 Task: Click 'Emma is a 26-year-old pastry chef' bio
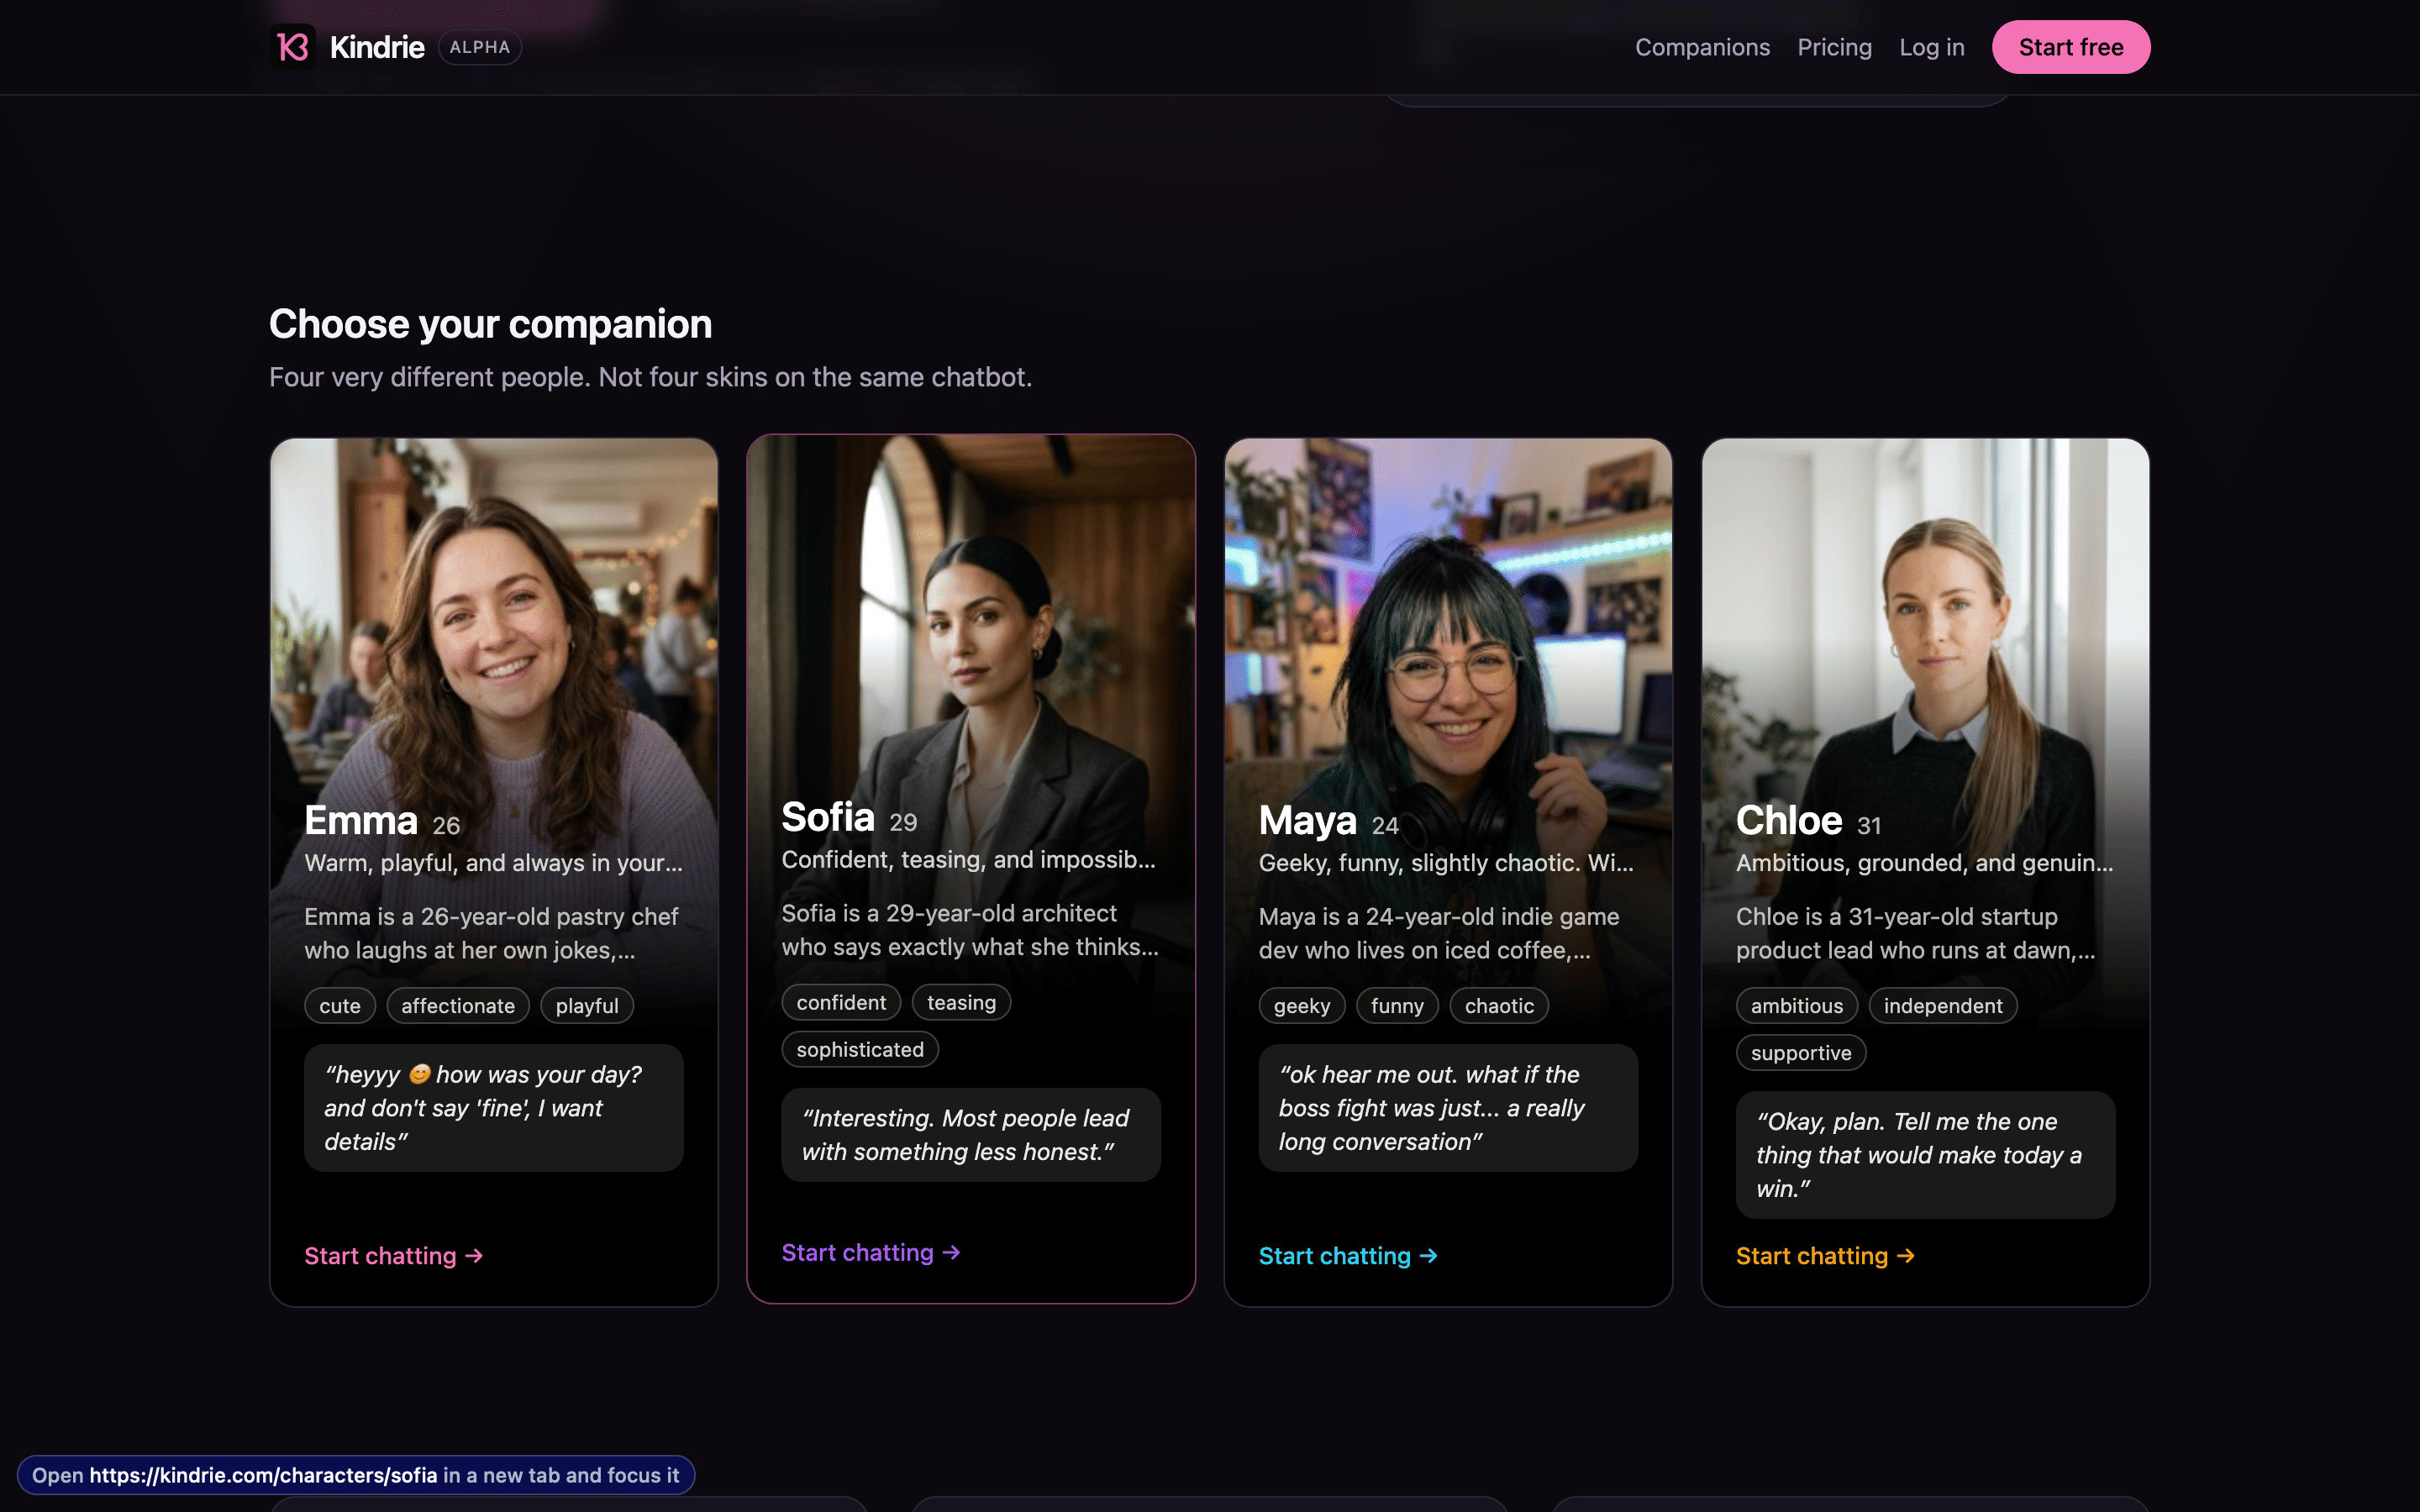(x=492, y=933)
